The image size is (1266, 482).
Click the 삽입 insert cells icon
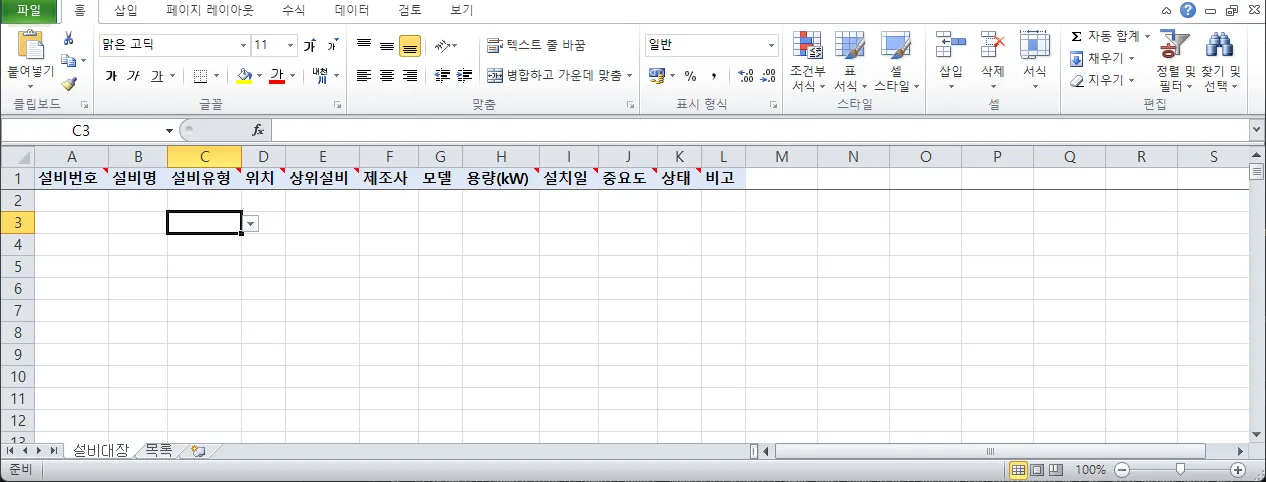950,46
